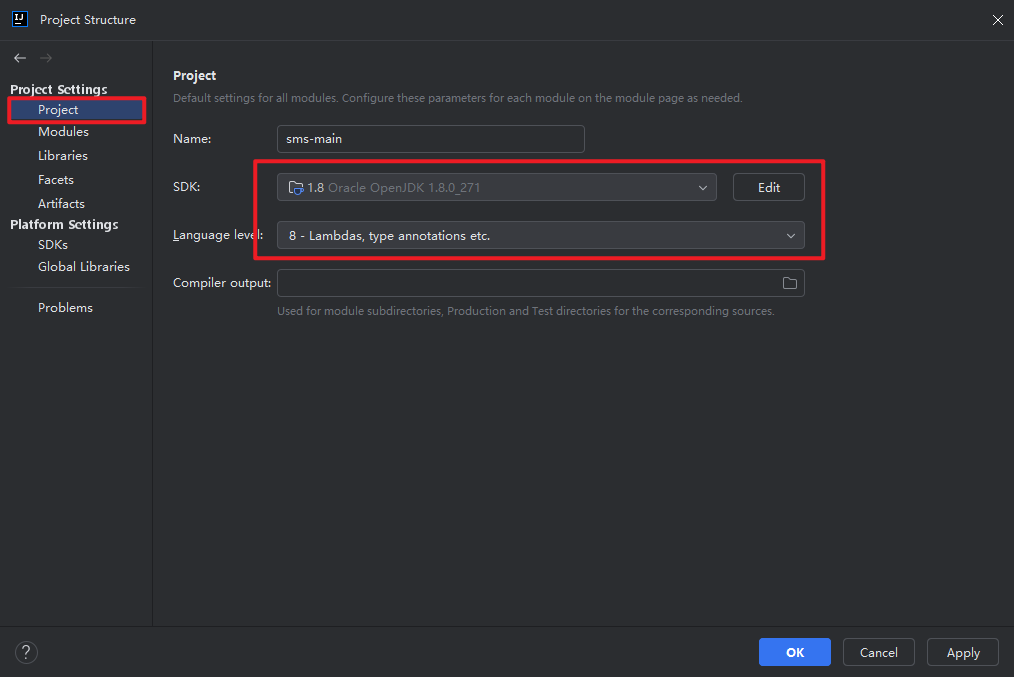Click the IntelliJ IDEA logo icon
The width and height of the screenshot is (1014, 677).
click(x=20, y=19)
